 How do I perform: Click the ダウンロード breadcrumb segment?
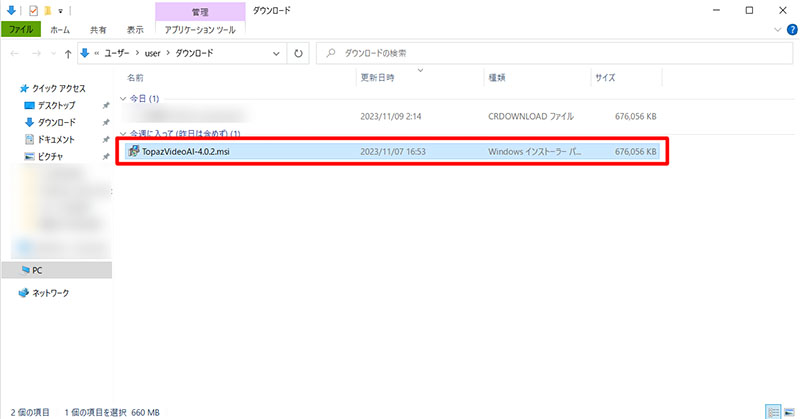click(x=194, y=53)
